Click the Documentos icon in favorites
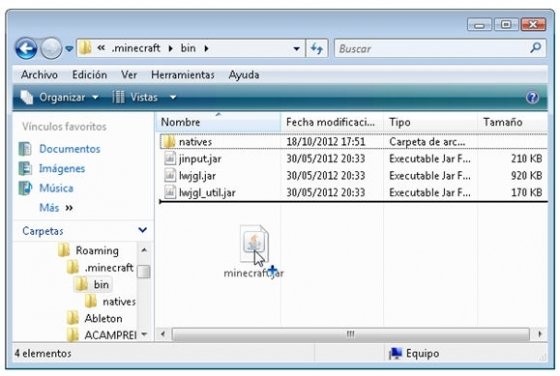Viewport: 560px width, 376px height. (25, 149)
